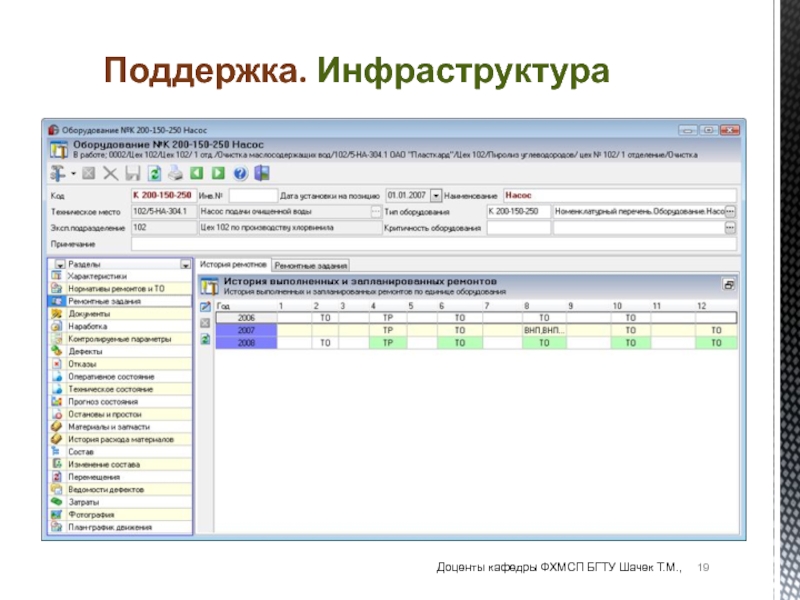Open the Дефекты section in sidebar
800x600 pixels.
click(x=84, y=352)
